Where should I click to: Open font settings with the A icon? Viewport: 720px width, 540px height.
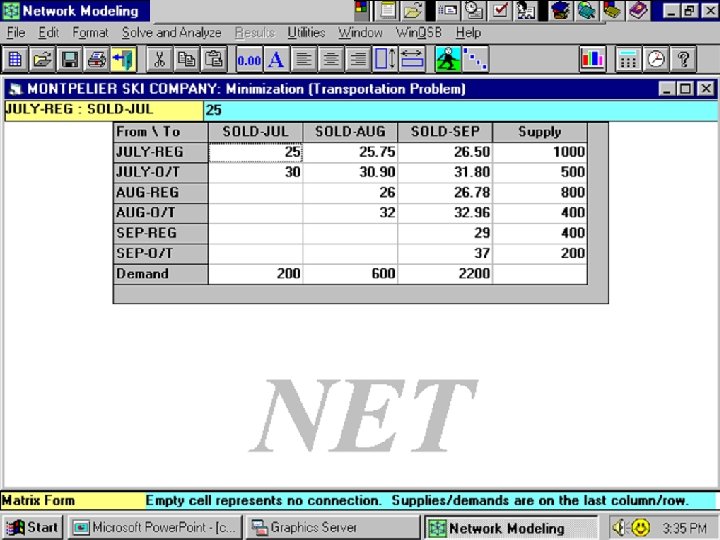point(276,59)
